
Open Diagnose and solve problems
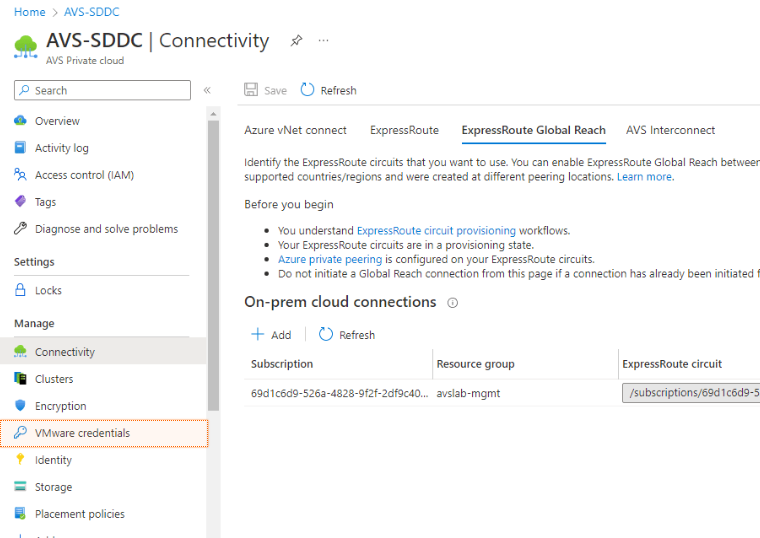pyautogui.click(x=106, y=229)
